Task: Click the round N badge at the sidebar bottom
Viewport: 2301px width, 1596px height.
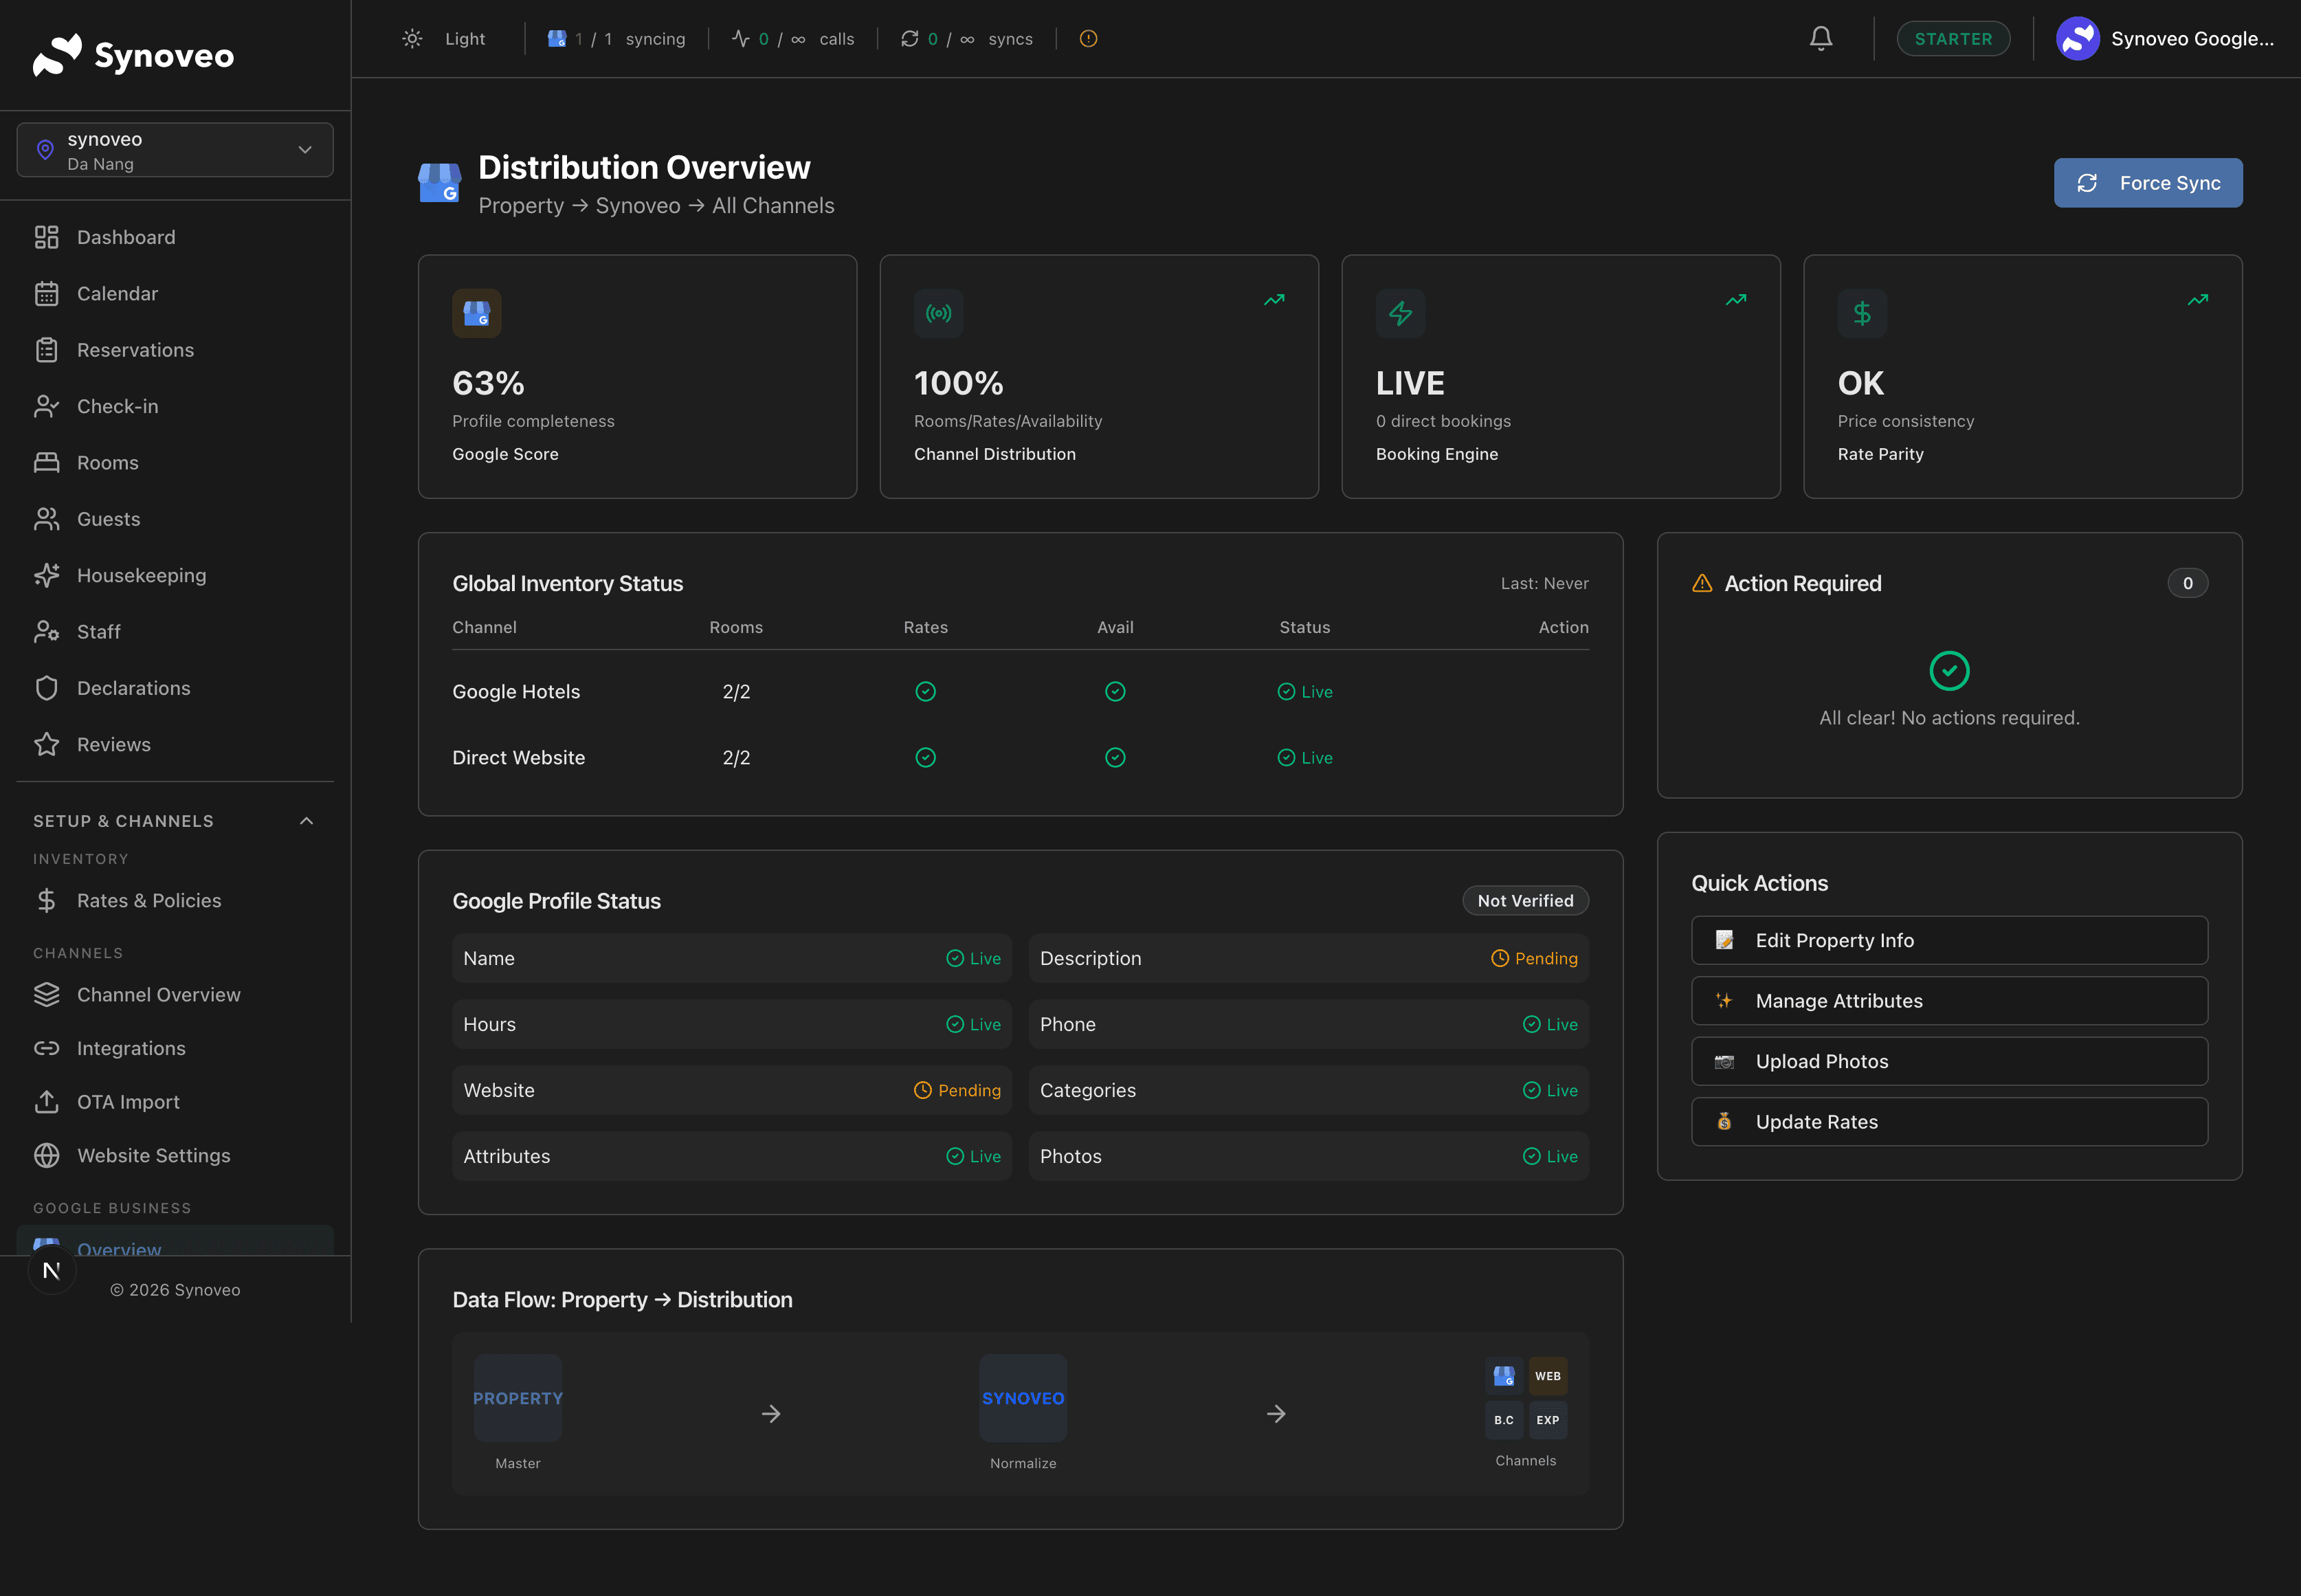Action: pyautogui.click(x=52, y=1270)
